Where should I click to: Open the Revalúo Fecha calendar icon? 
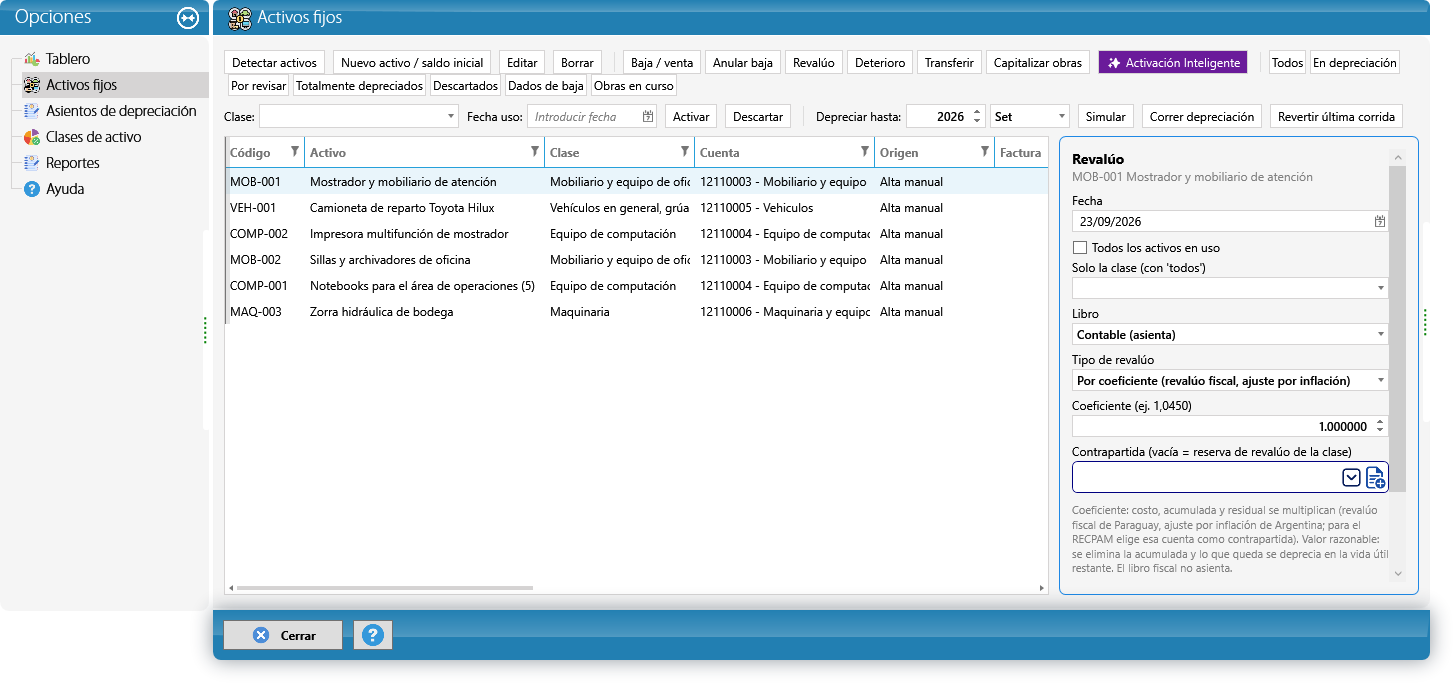(1380, 221)
